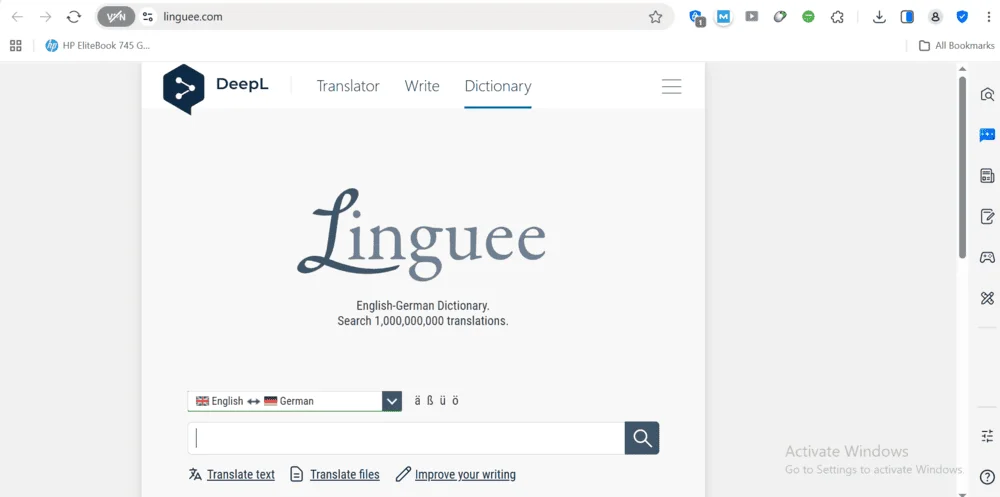Click the DeepL brand name text
The image size is (1000, 497).
tap(242, 84)
